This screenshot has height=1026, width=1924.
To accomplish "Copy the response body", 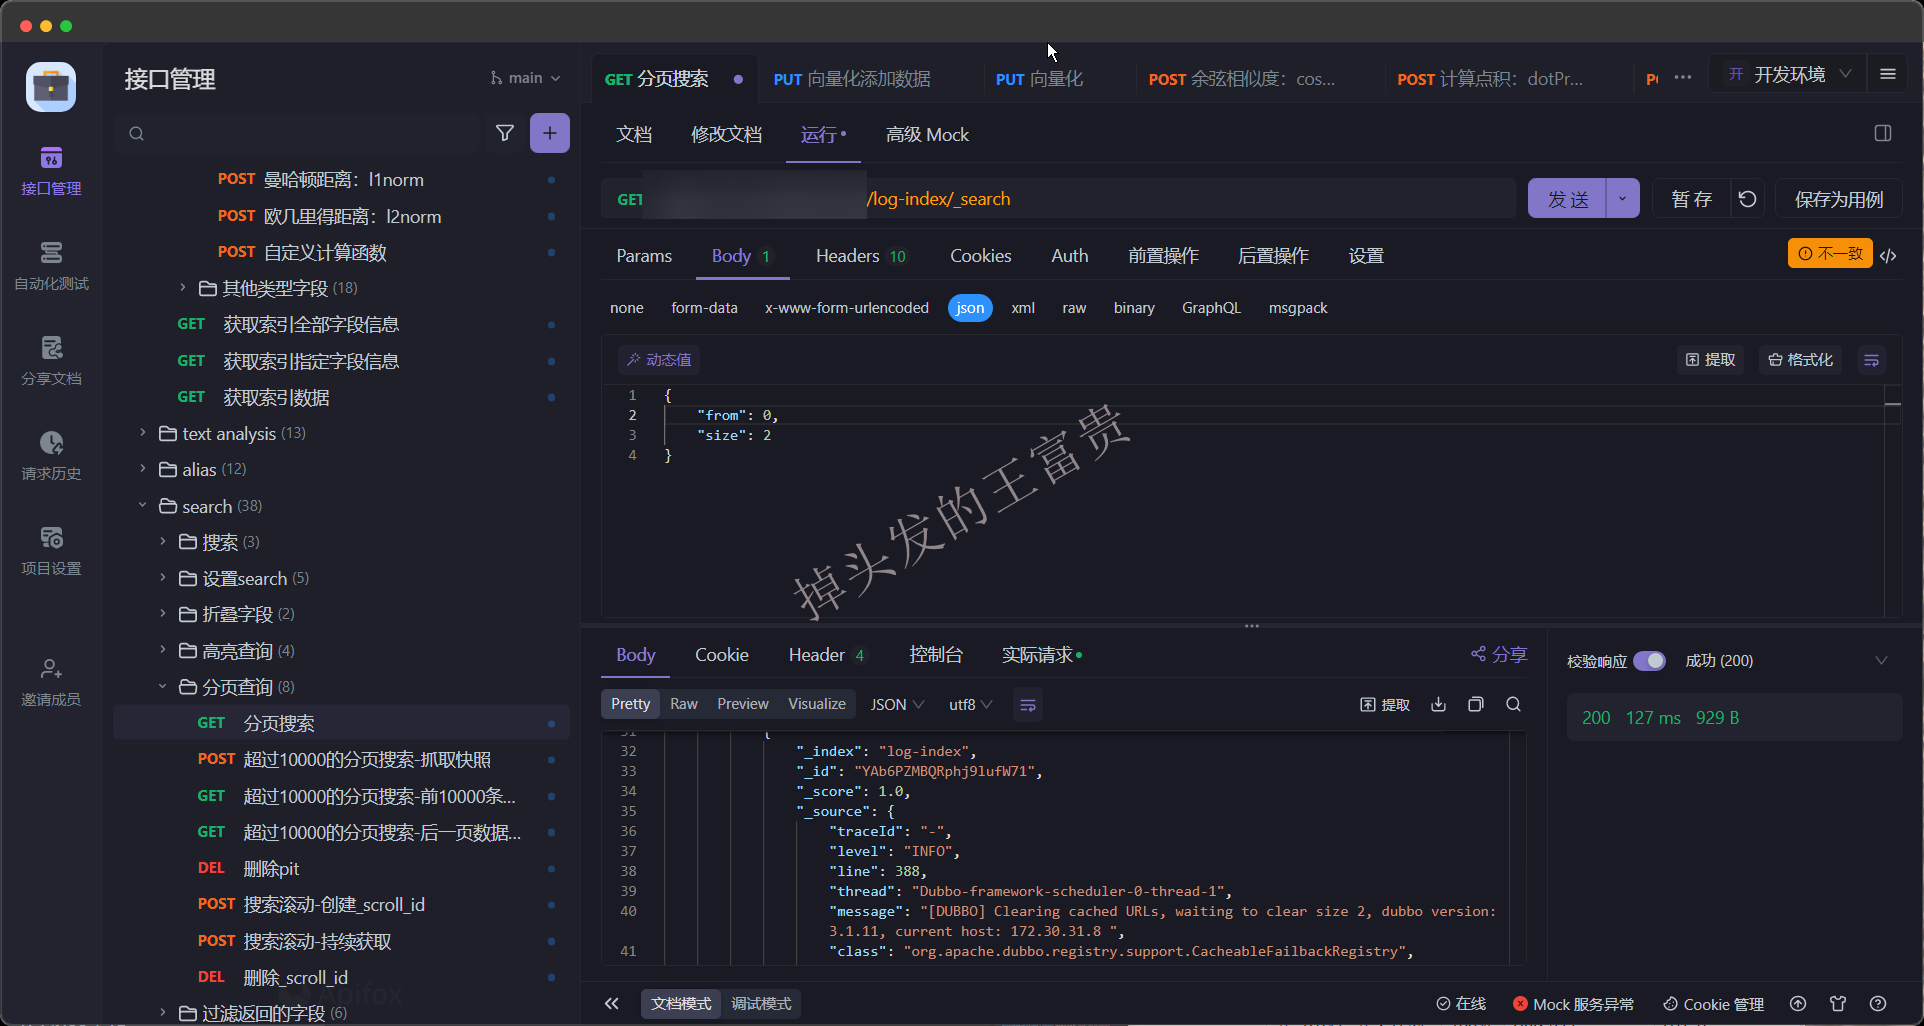I will pos(1475,705).
